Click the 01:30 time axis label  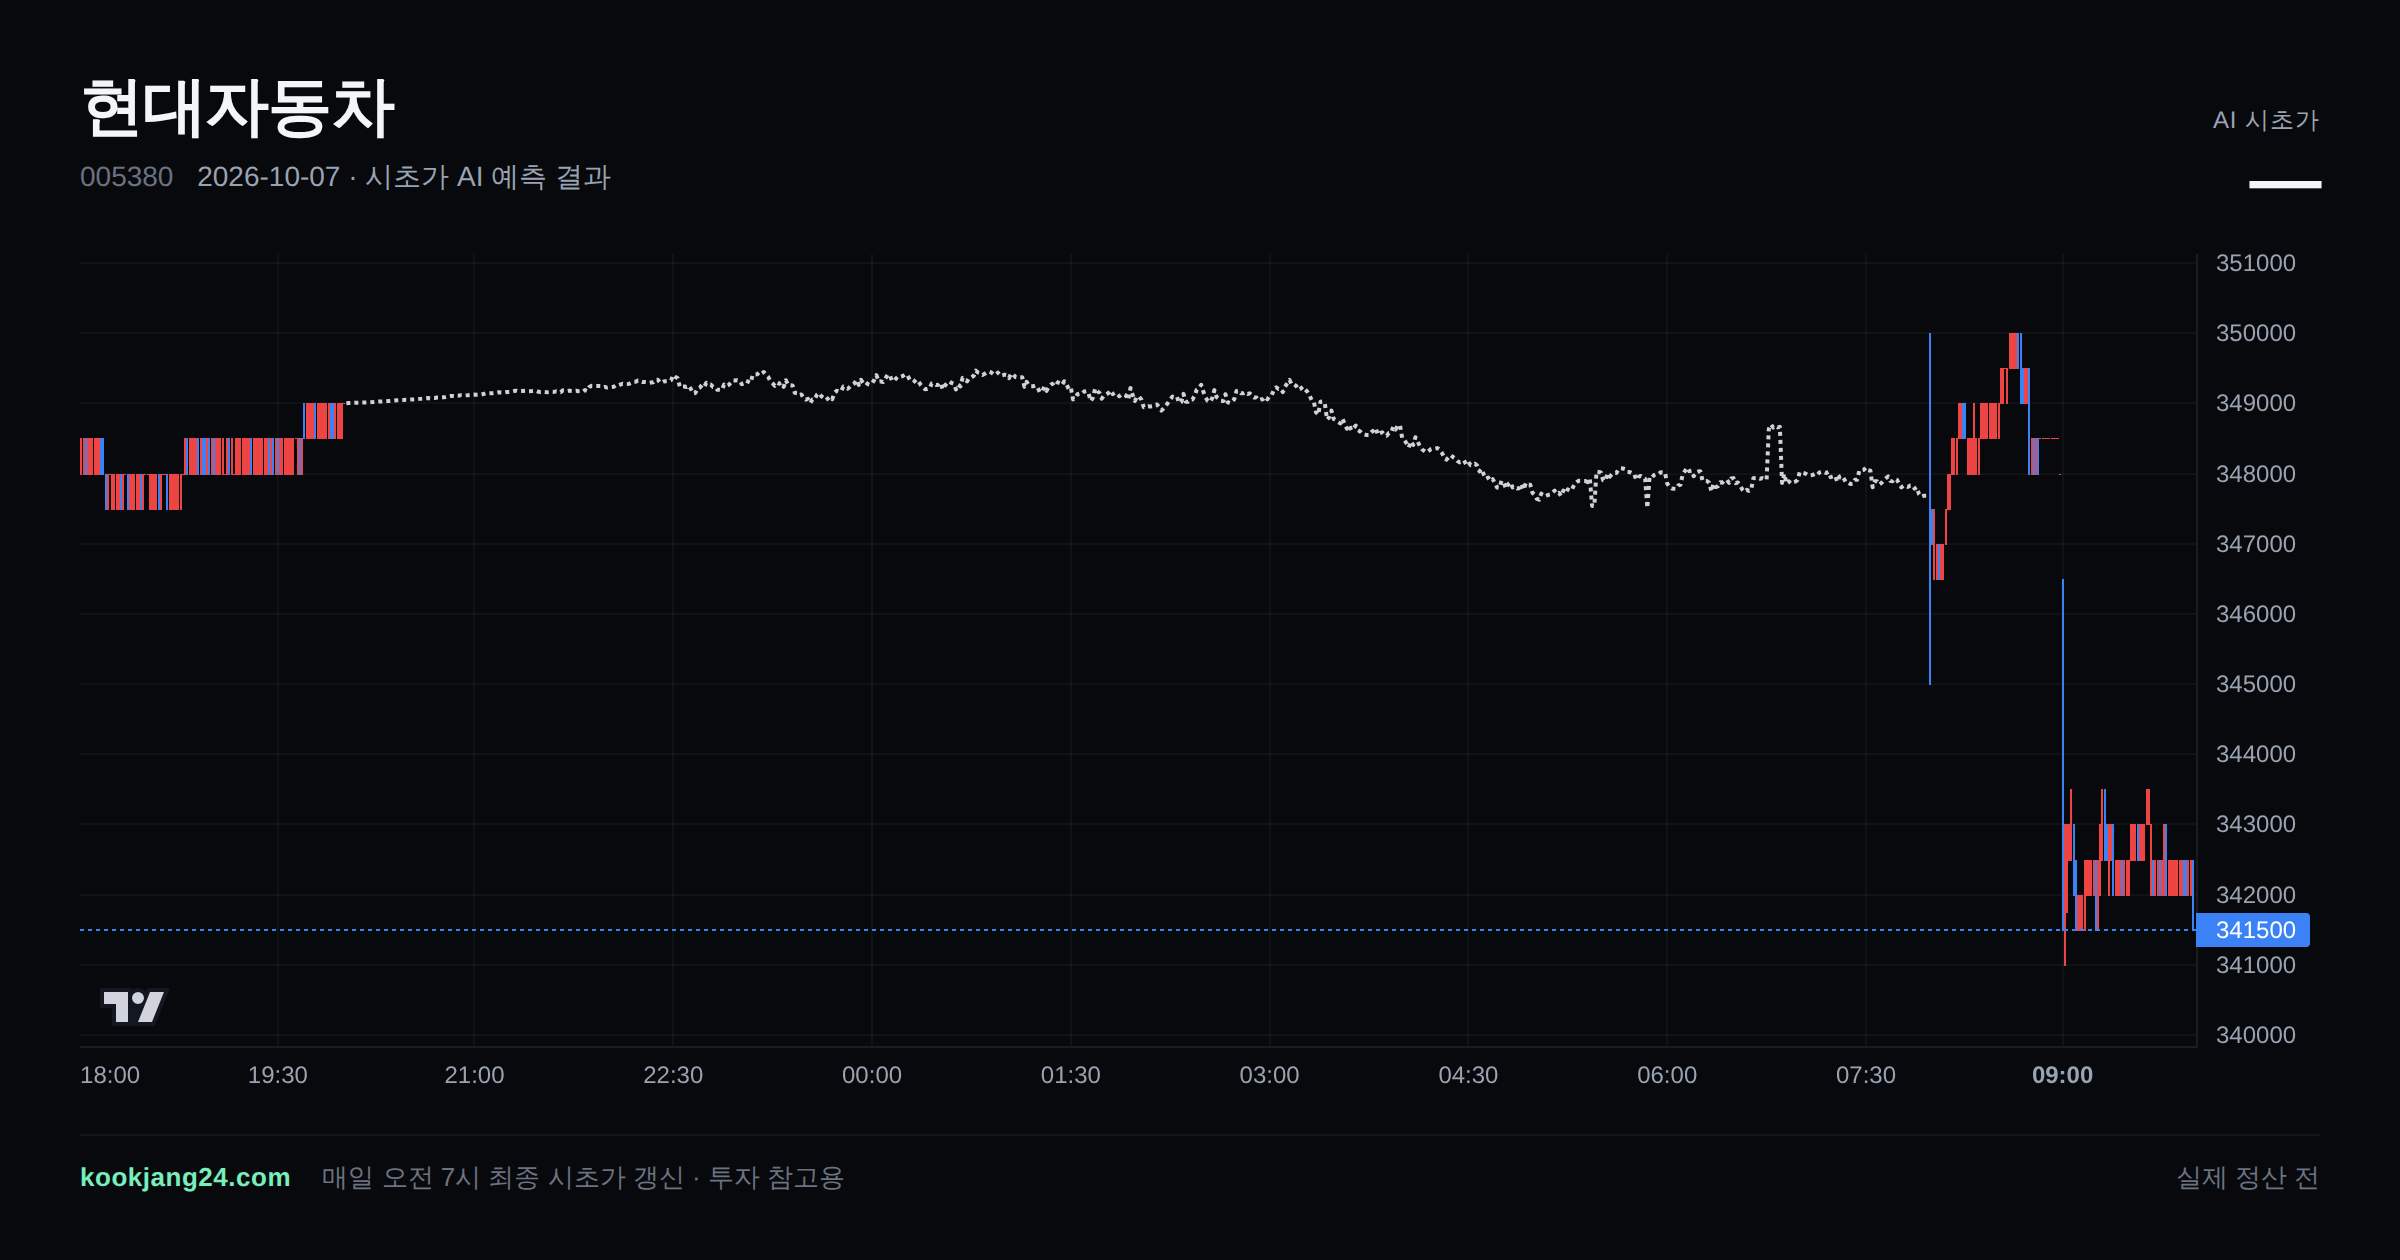click(x=1071, y=1075)
